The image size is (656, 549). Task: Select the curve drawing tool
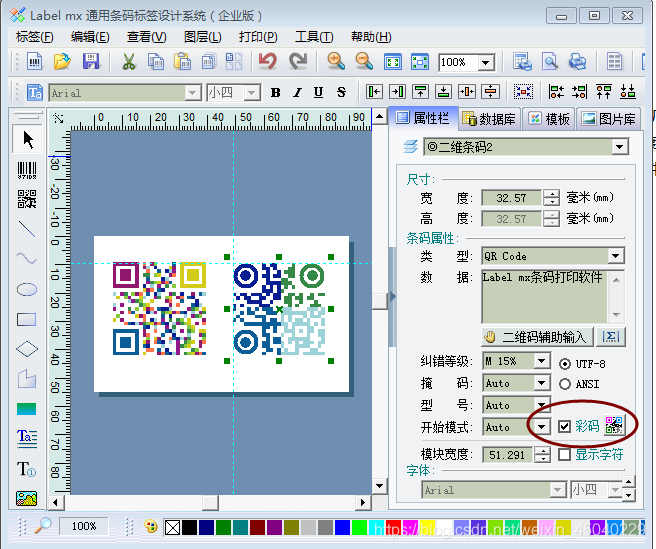point(27,258)
